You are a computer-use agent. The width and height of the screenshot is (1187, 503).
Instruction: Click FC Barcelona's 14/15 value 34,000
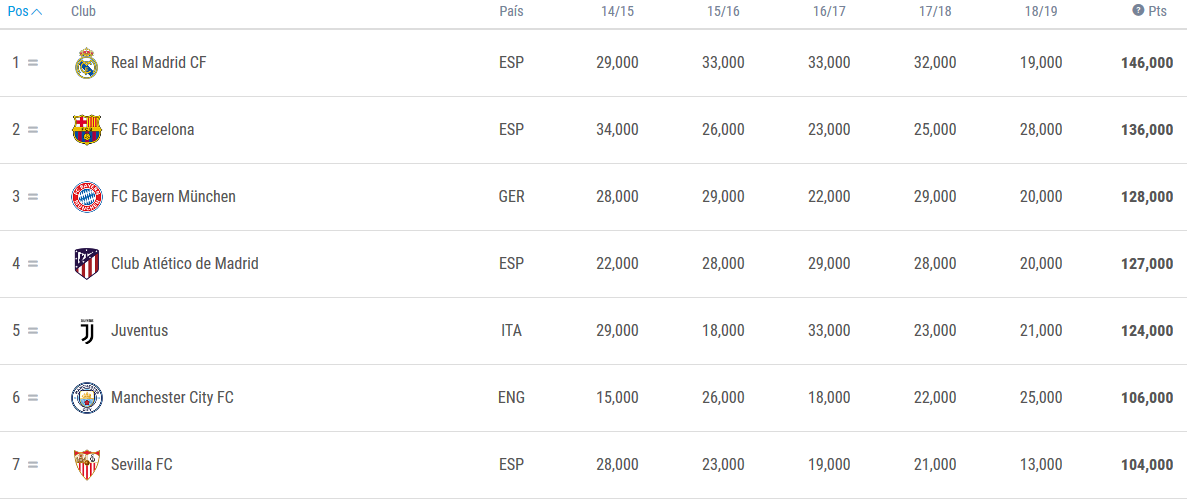[x=617, y=130]
